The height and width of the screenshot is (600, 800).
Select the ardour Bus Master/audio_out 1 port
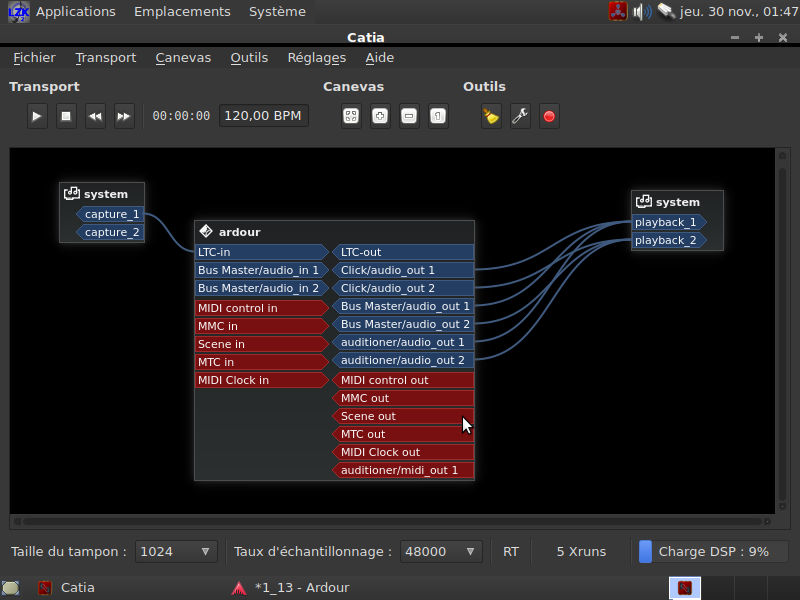pyautogui.click(x=404, y=306)
